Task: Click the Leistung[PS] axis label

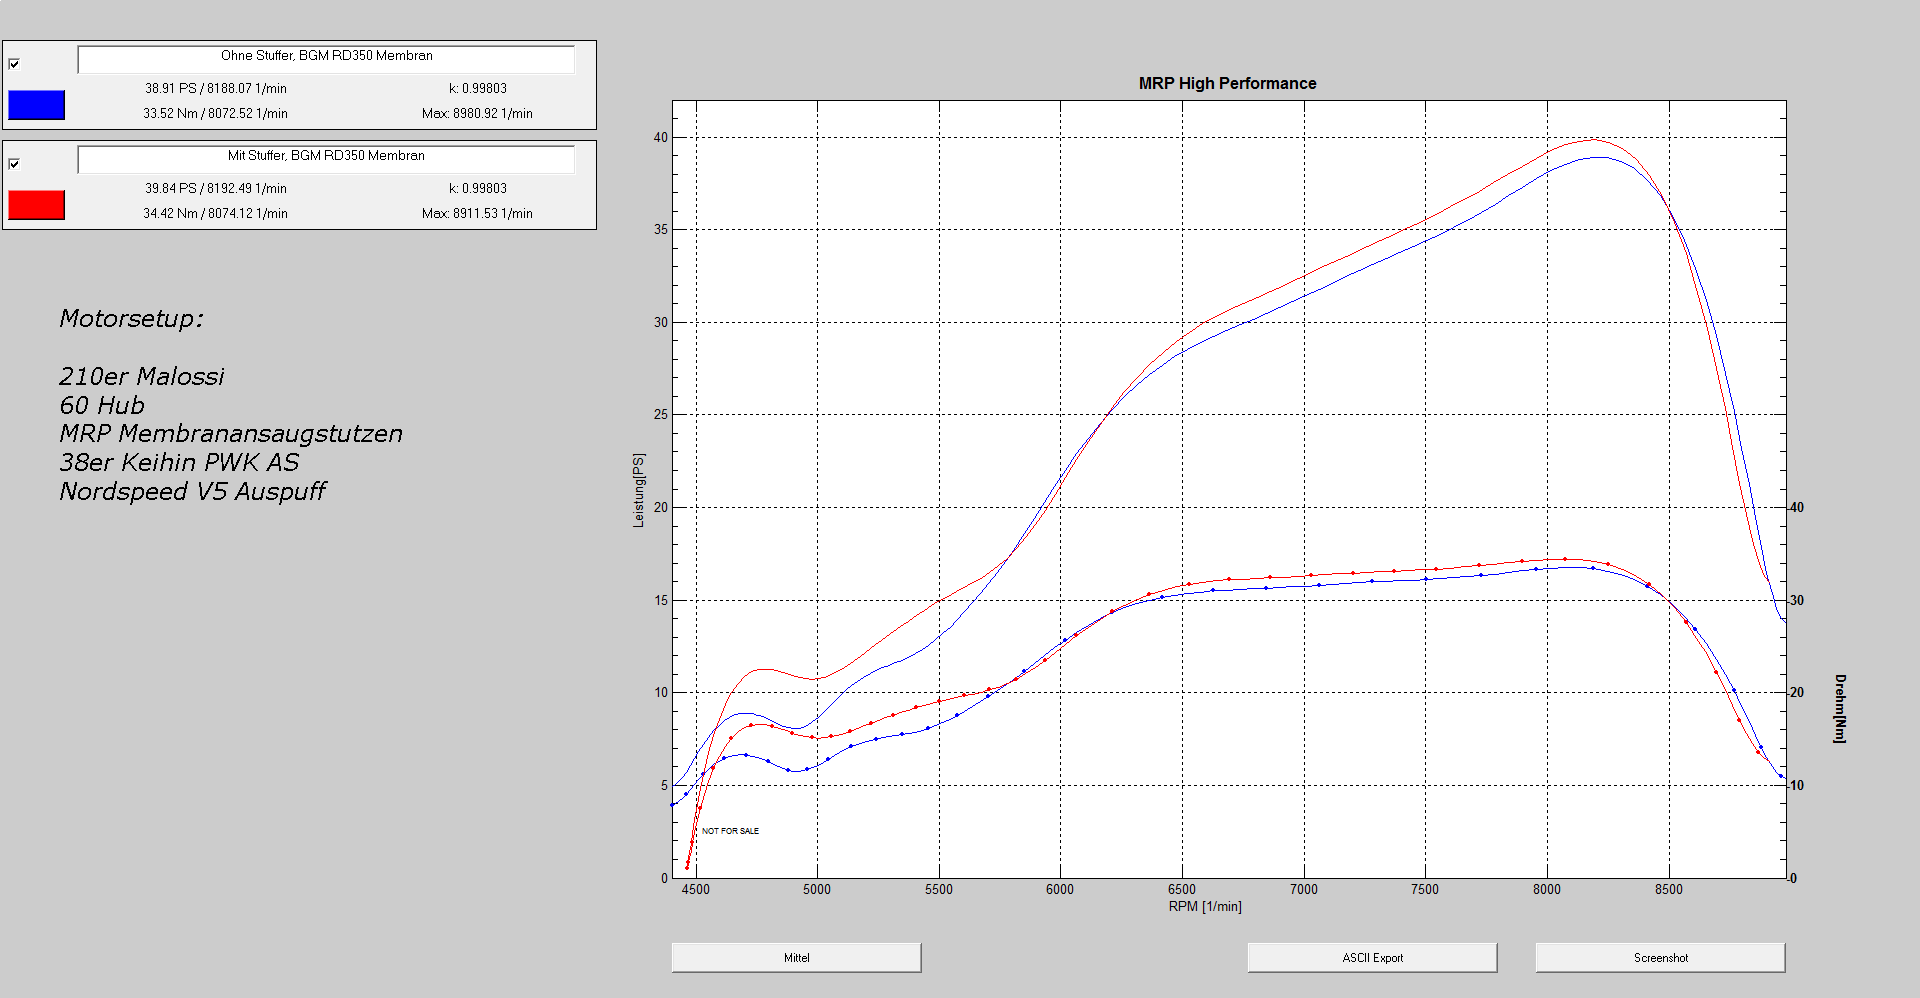Action: [639, 490]
